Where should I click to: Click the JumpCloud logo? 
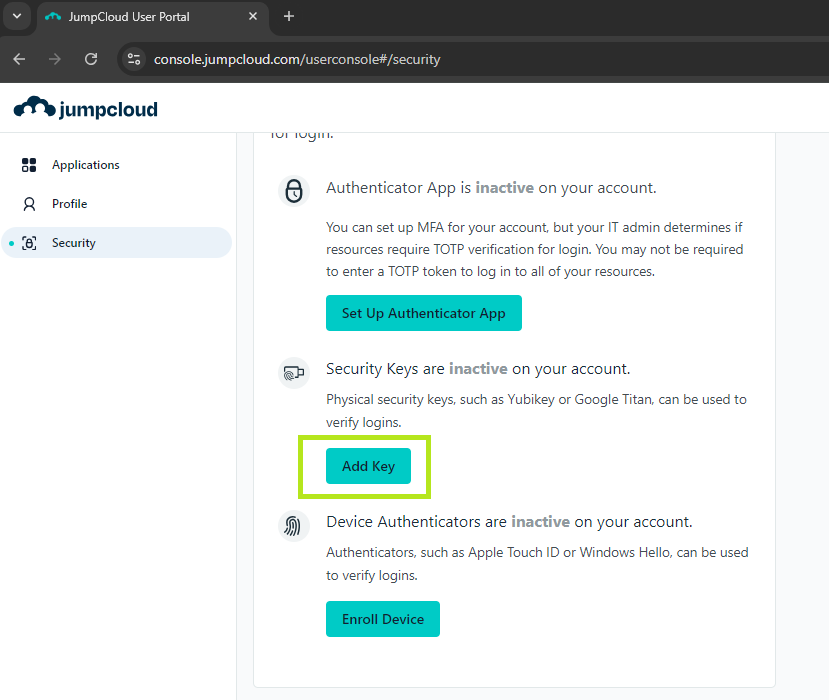pos(86,108)
